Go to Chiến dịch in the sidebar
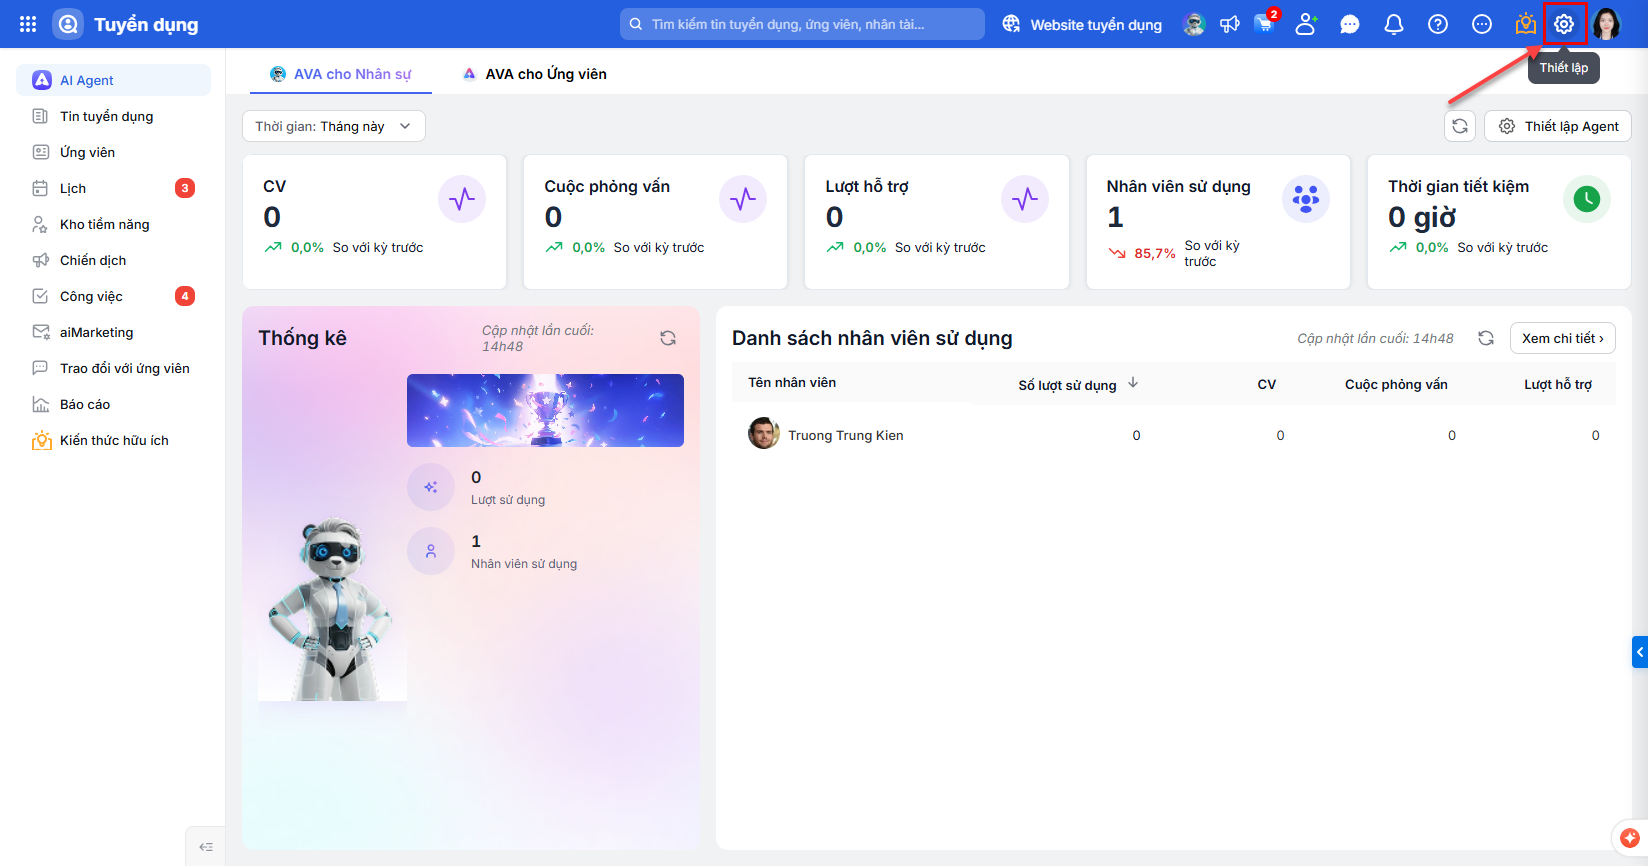The image size is (1648, 866). tap(114, 260)
